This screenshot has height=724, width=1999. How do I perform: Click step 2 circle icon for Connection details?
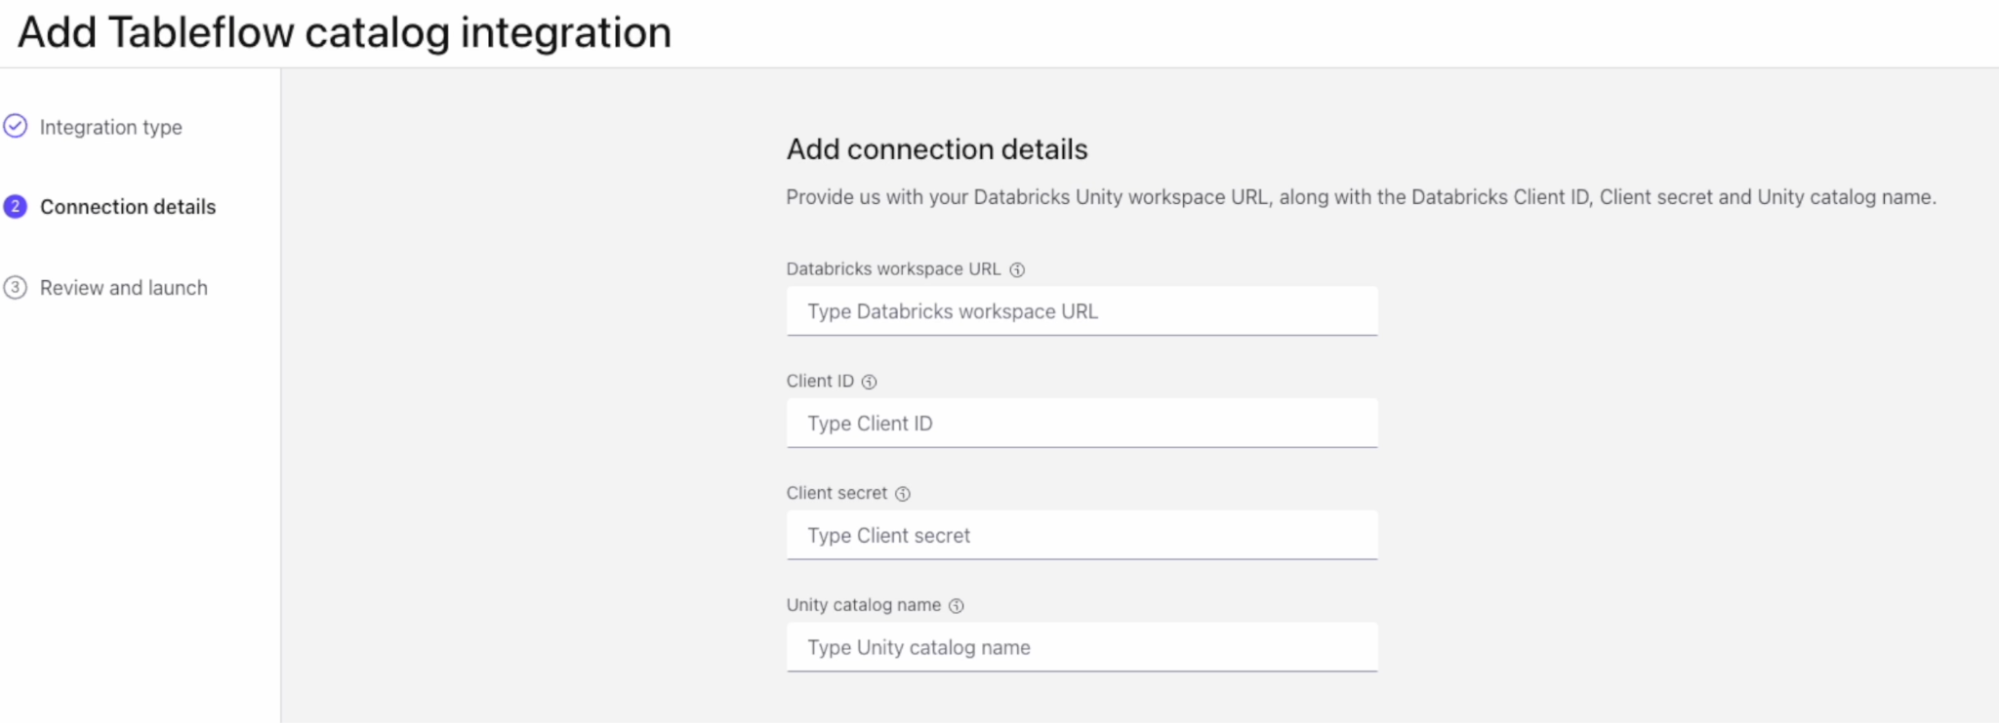[x=15, y=206]
